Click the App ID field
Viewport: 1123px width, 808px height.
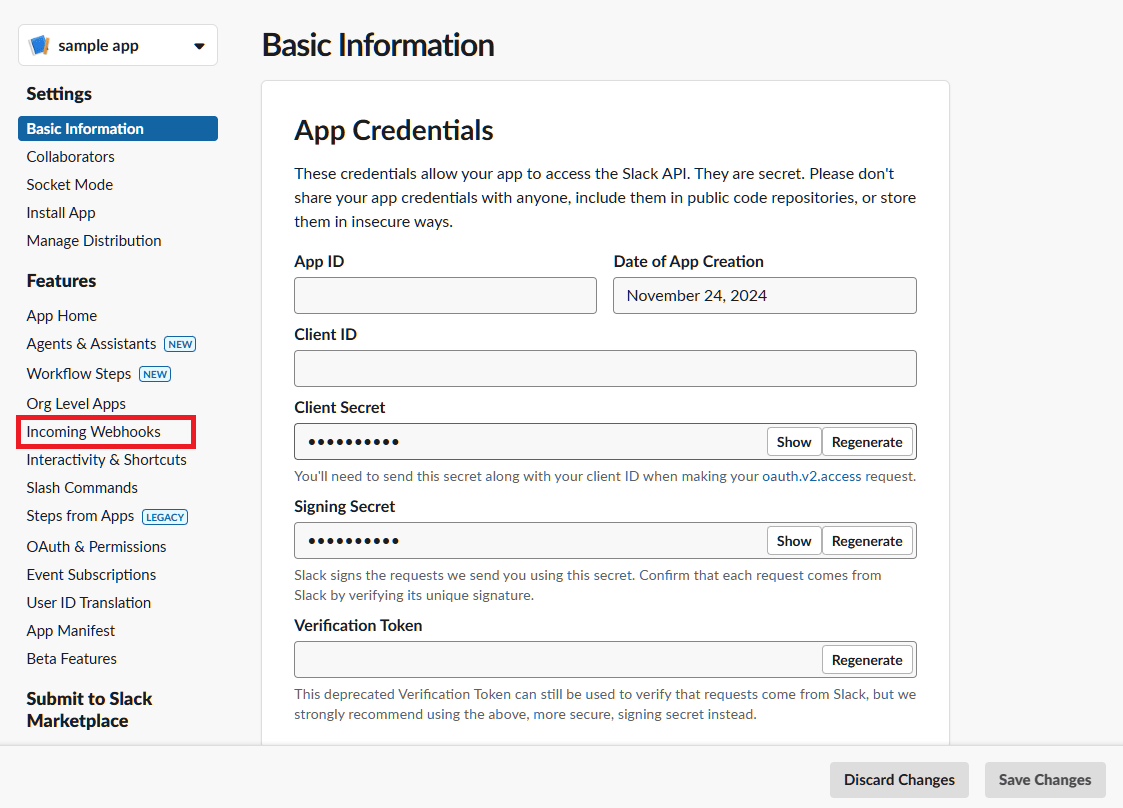coord(445,295)
